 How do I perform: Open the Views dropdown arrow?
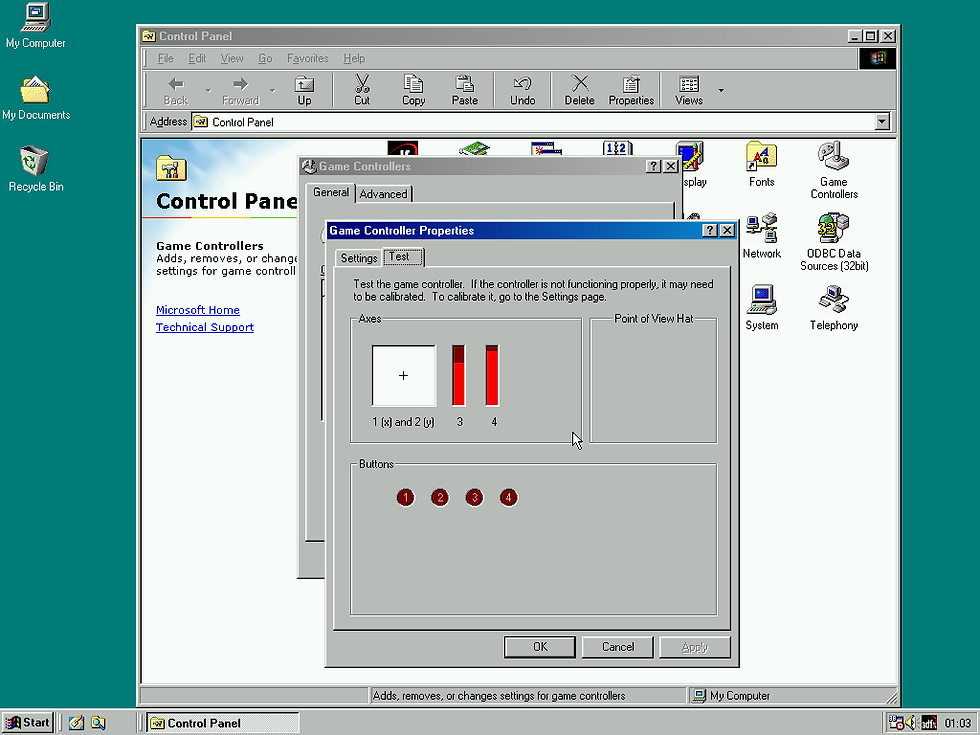(721, 91)
